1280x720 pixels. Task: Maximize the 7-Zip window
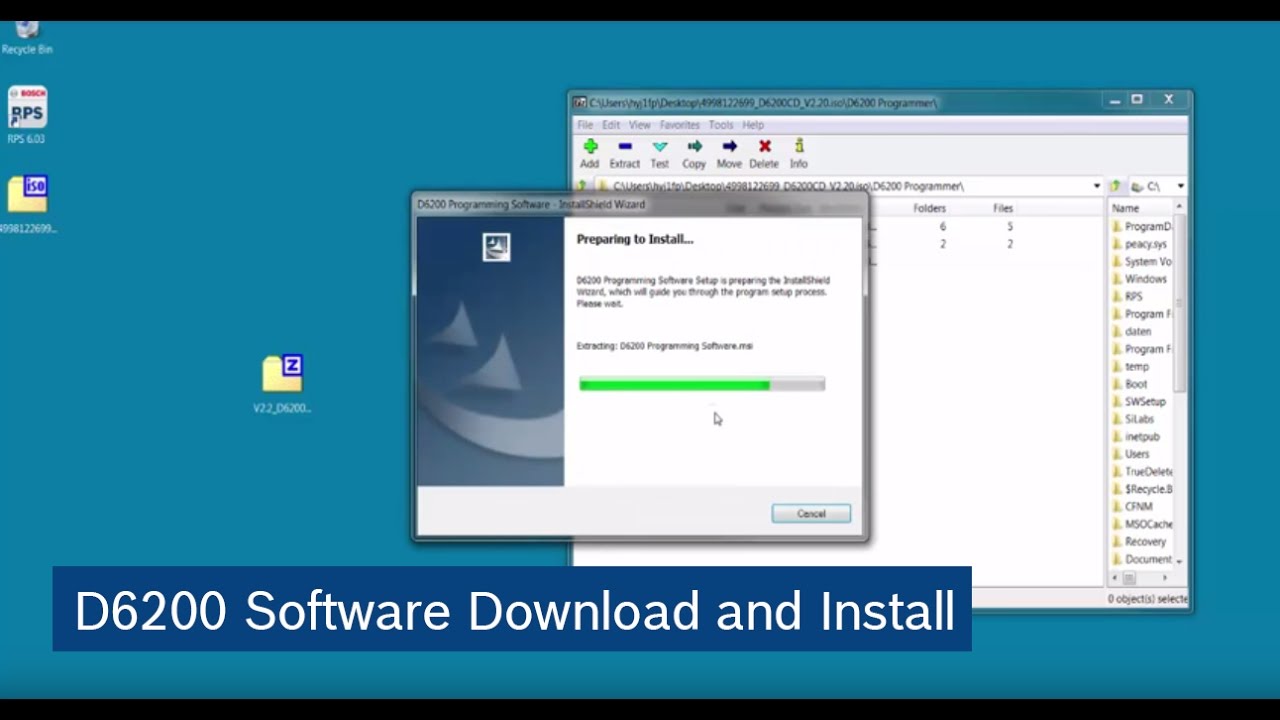(x=1137, y=100)
